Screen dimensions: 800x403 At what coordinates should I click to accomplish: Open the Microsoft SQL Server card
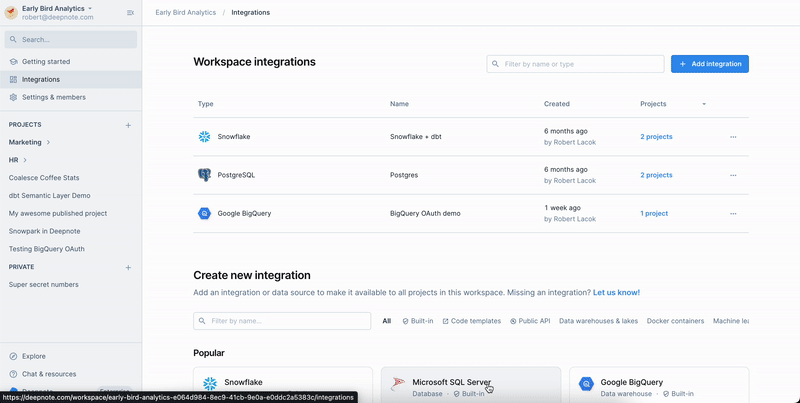pyautogui.click(x=471, y=385)
